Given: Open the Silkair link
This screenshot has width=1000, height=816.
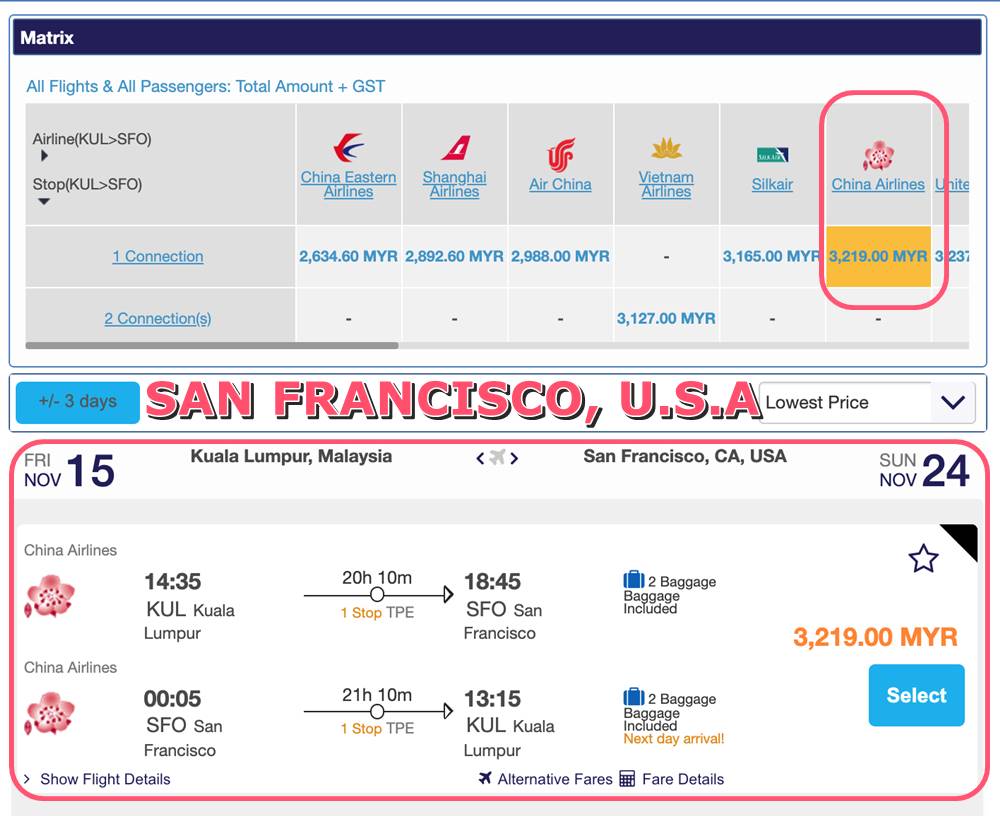Looking at the screenshot, I should pos(772,184).
